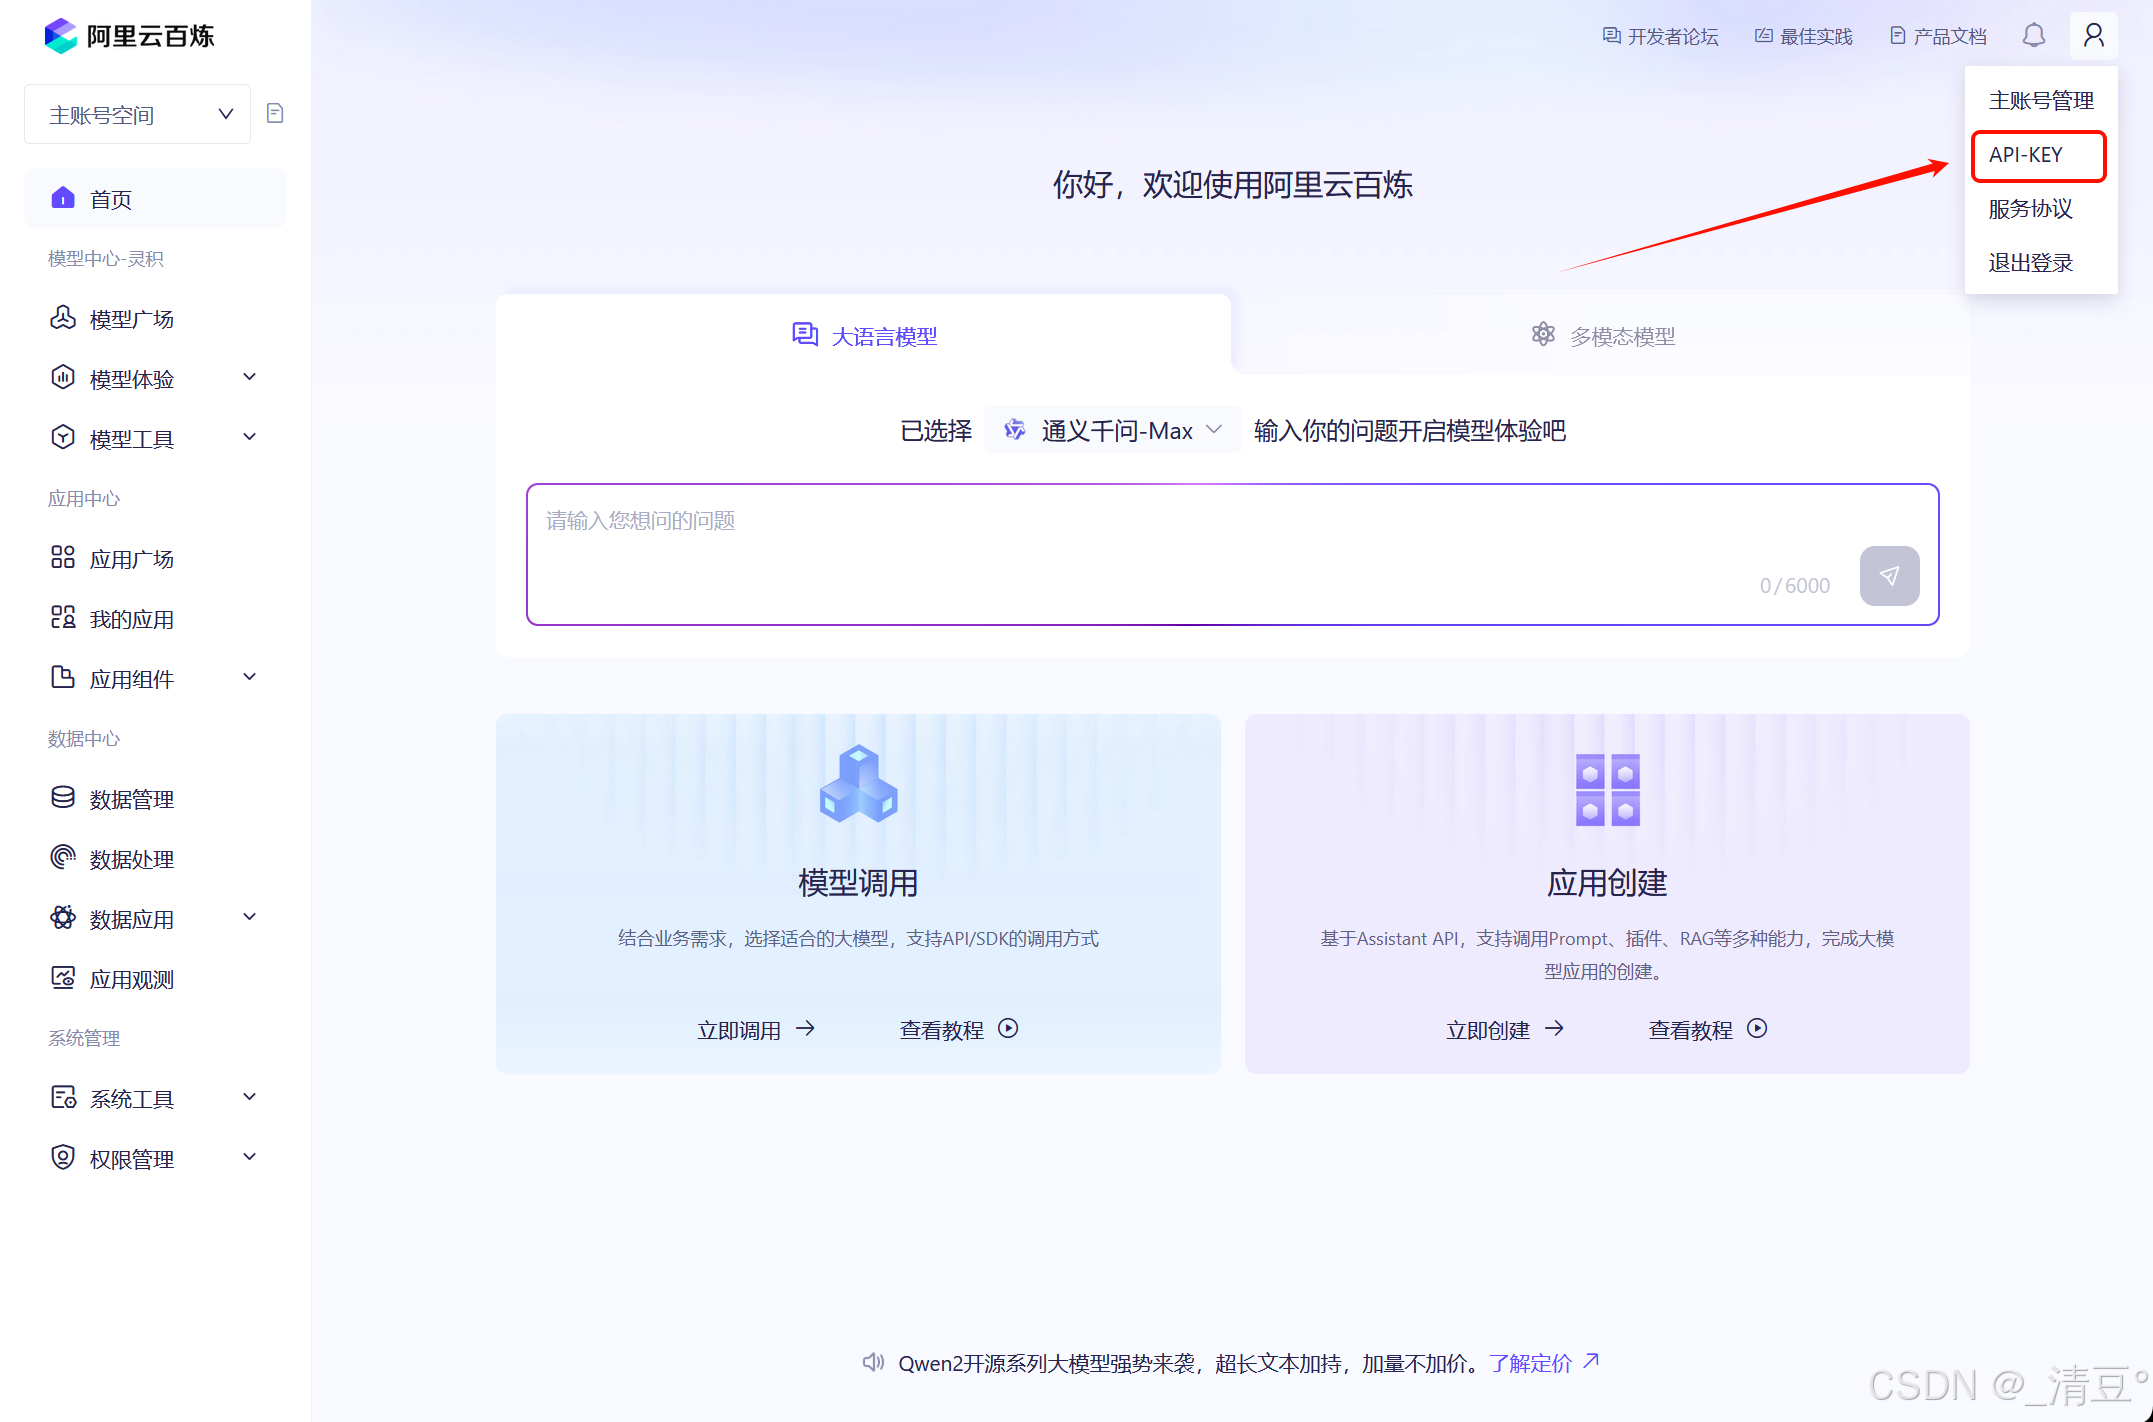Viewport: 2153px width, 1422px height.
Task: Click the 权限管理 shield icon
Action: tap(63, 1158)
